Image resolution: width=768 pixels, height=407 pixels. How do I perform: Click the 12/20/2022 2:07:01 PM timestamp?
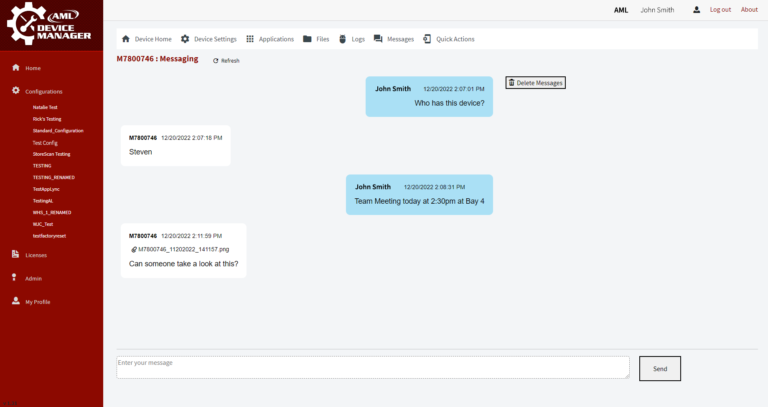(454, 89)
